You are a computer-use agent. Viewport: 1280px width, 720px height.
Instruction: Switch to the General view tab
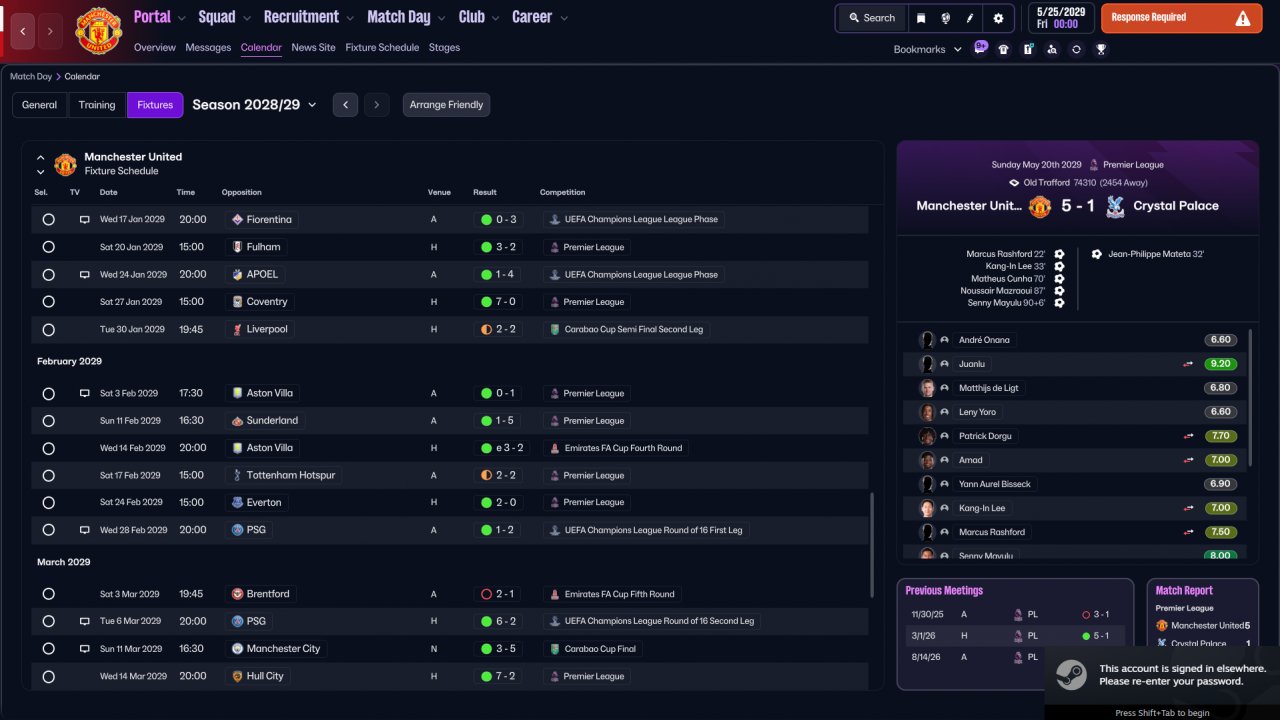pyautogui.click(x=40, y=105)
